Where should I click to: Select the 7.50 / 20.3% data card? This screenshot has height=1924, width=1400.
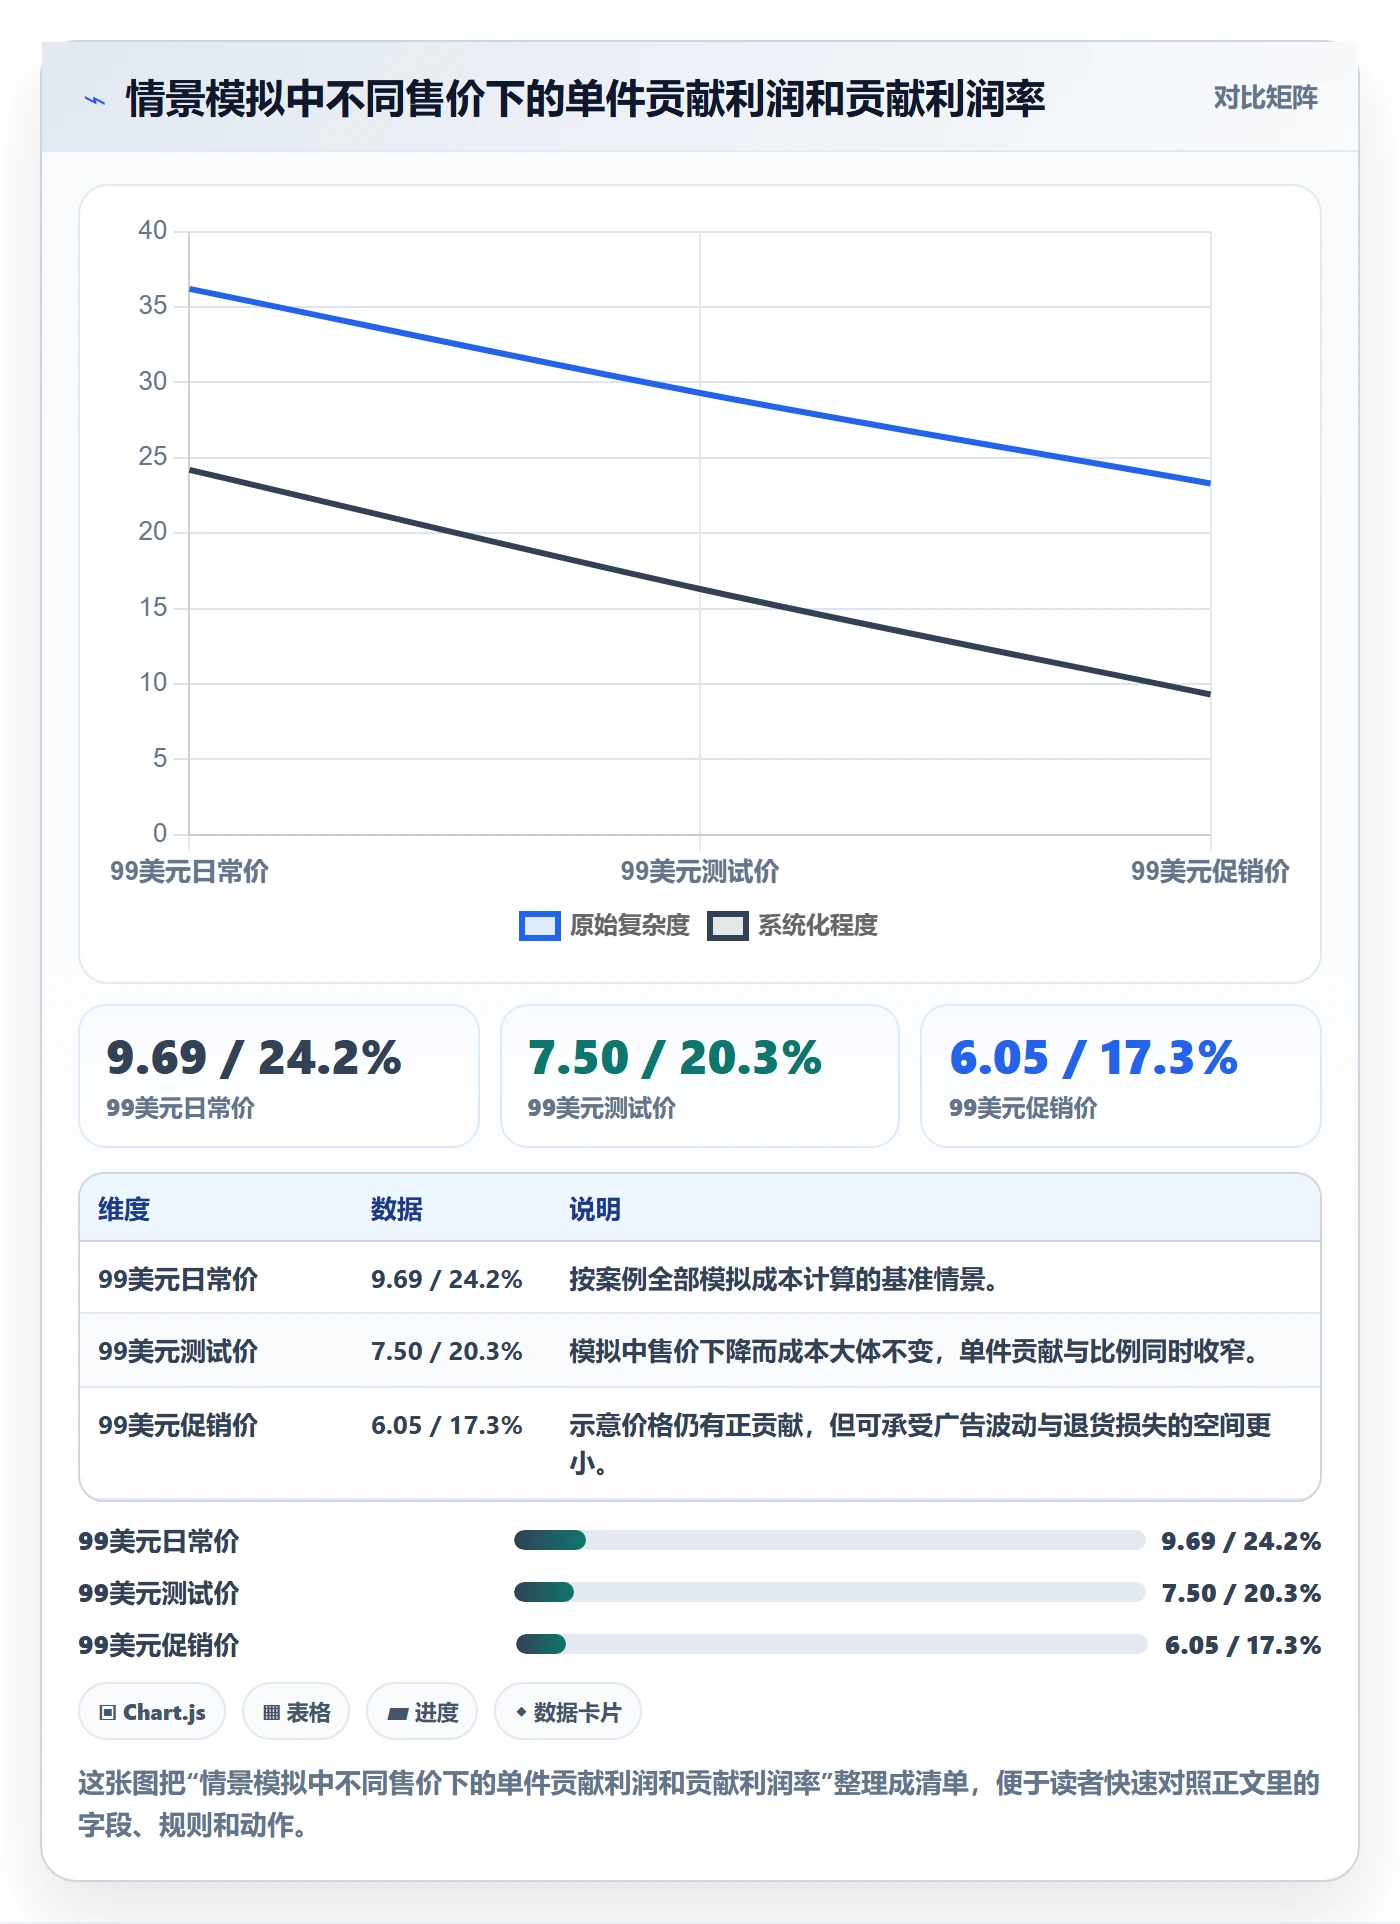tap(700, 1076)
